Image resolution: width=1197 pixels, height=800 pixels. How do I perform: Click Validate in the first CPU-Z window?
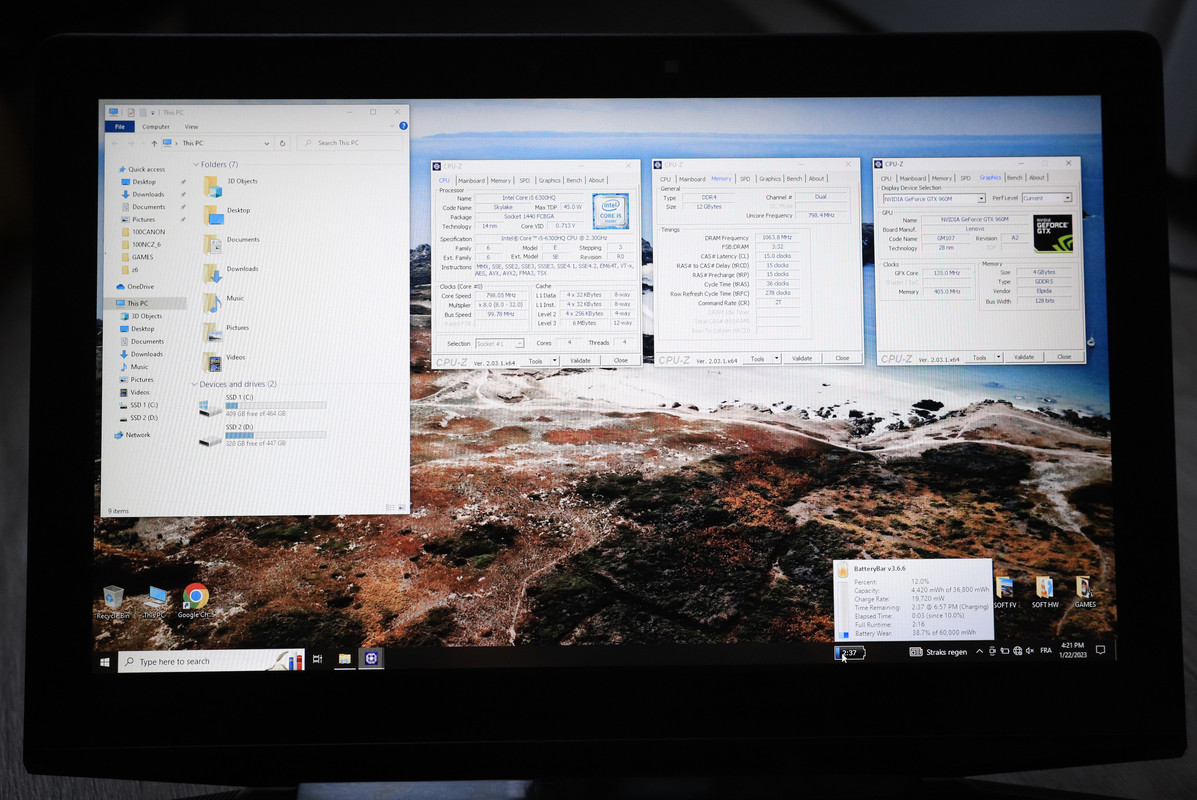(580, 360)
